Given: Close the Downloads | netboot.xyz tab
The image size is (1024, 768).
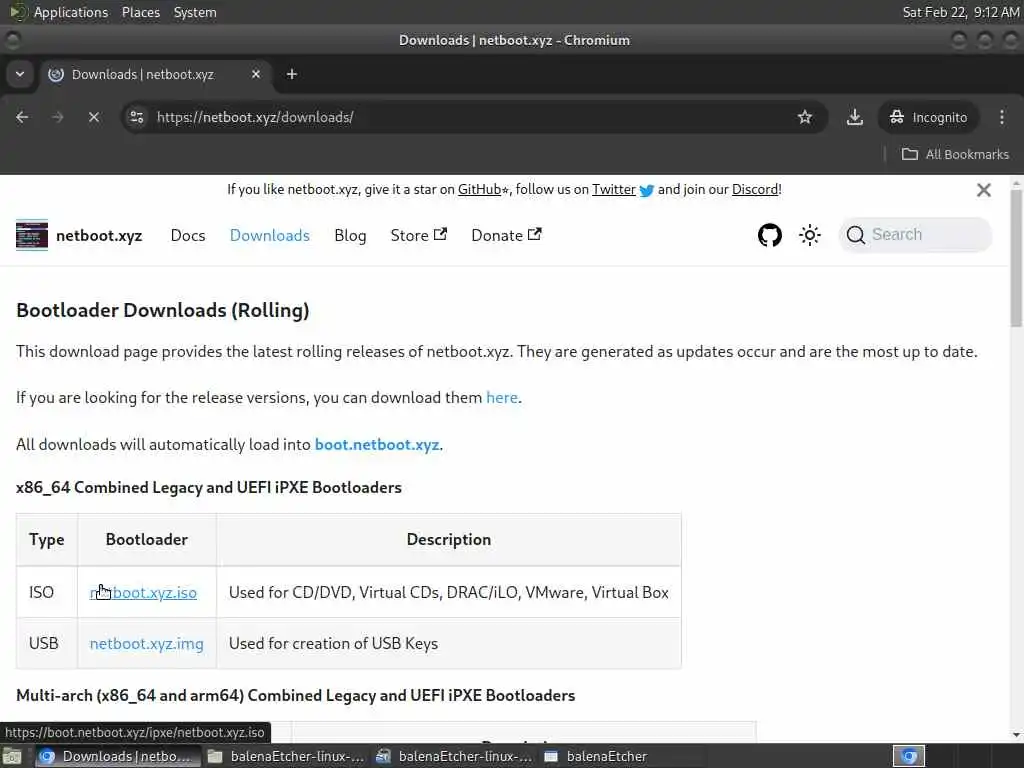Looking at the screenshot, I should click(x=255, y=74).
